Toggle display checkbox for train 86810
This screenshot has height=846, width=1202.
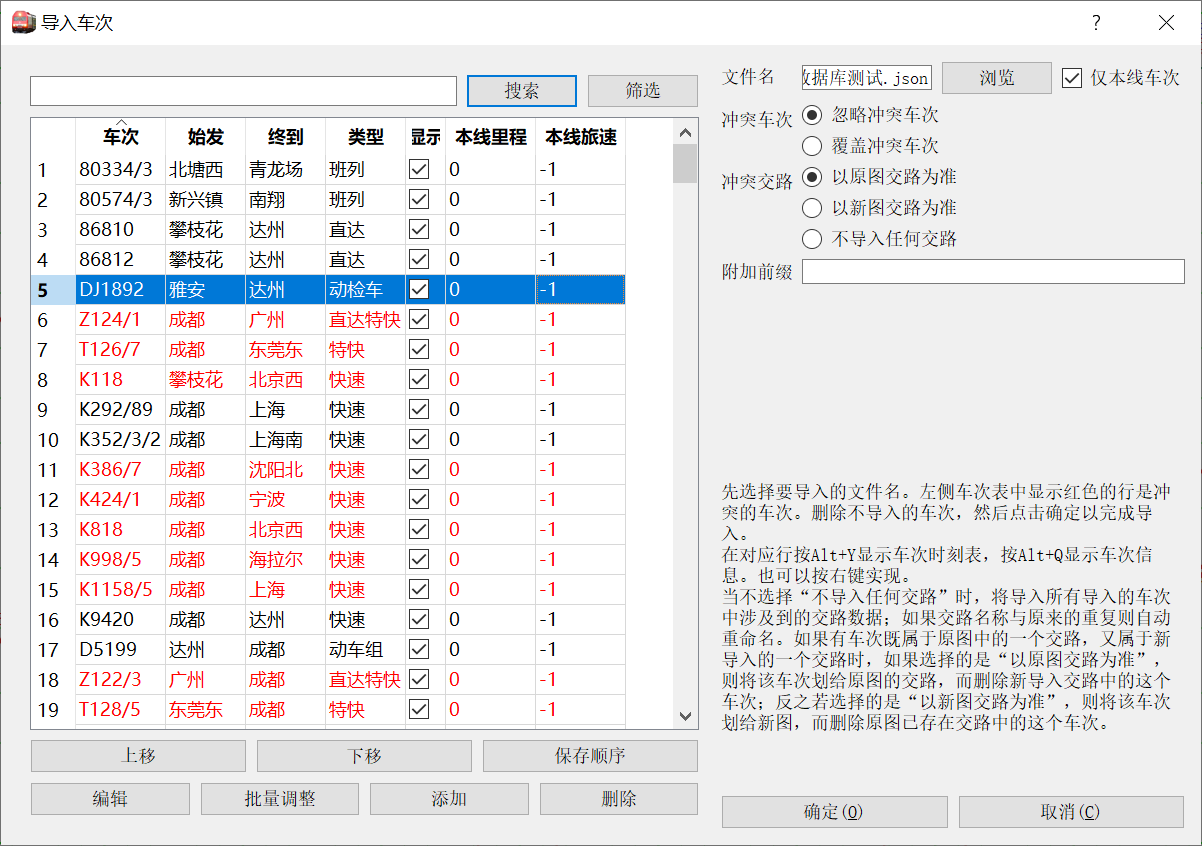[x=419, y=230]
